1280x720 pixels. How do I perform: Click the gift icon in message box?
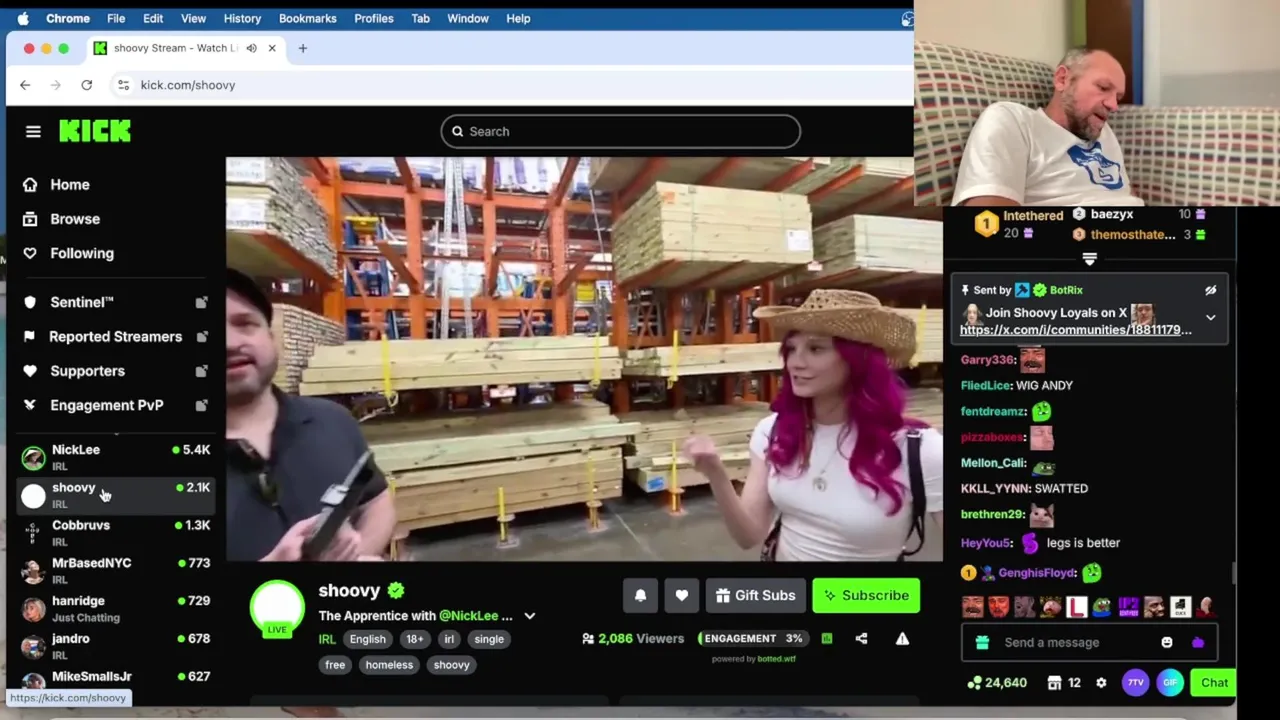(982, 642)
